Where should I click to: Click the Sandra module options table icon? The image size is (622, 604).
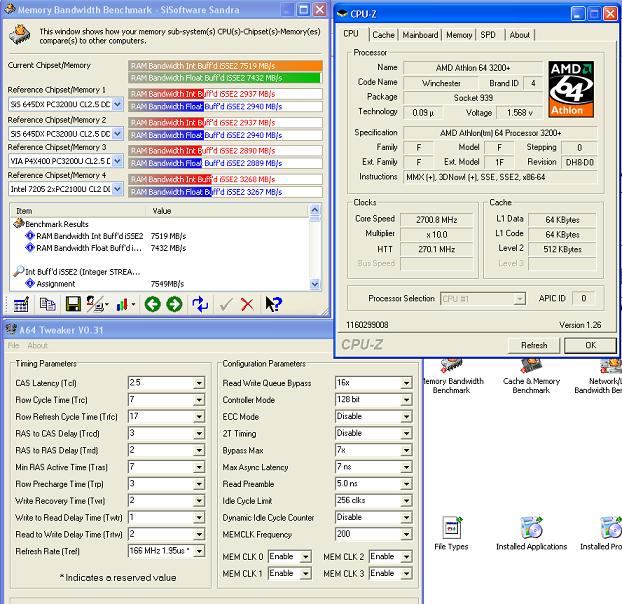21,304
